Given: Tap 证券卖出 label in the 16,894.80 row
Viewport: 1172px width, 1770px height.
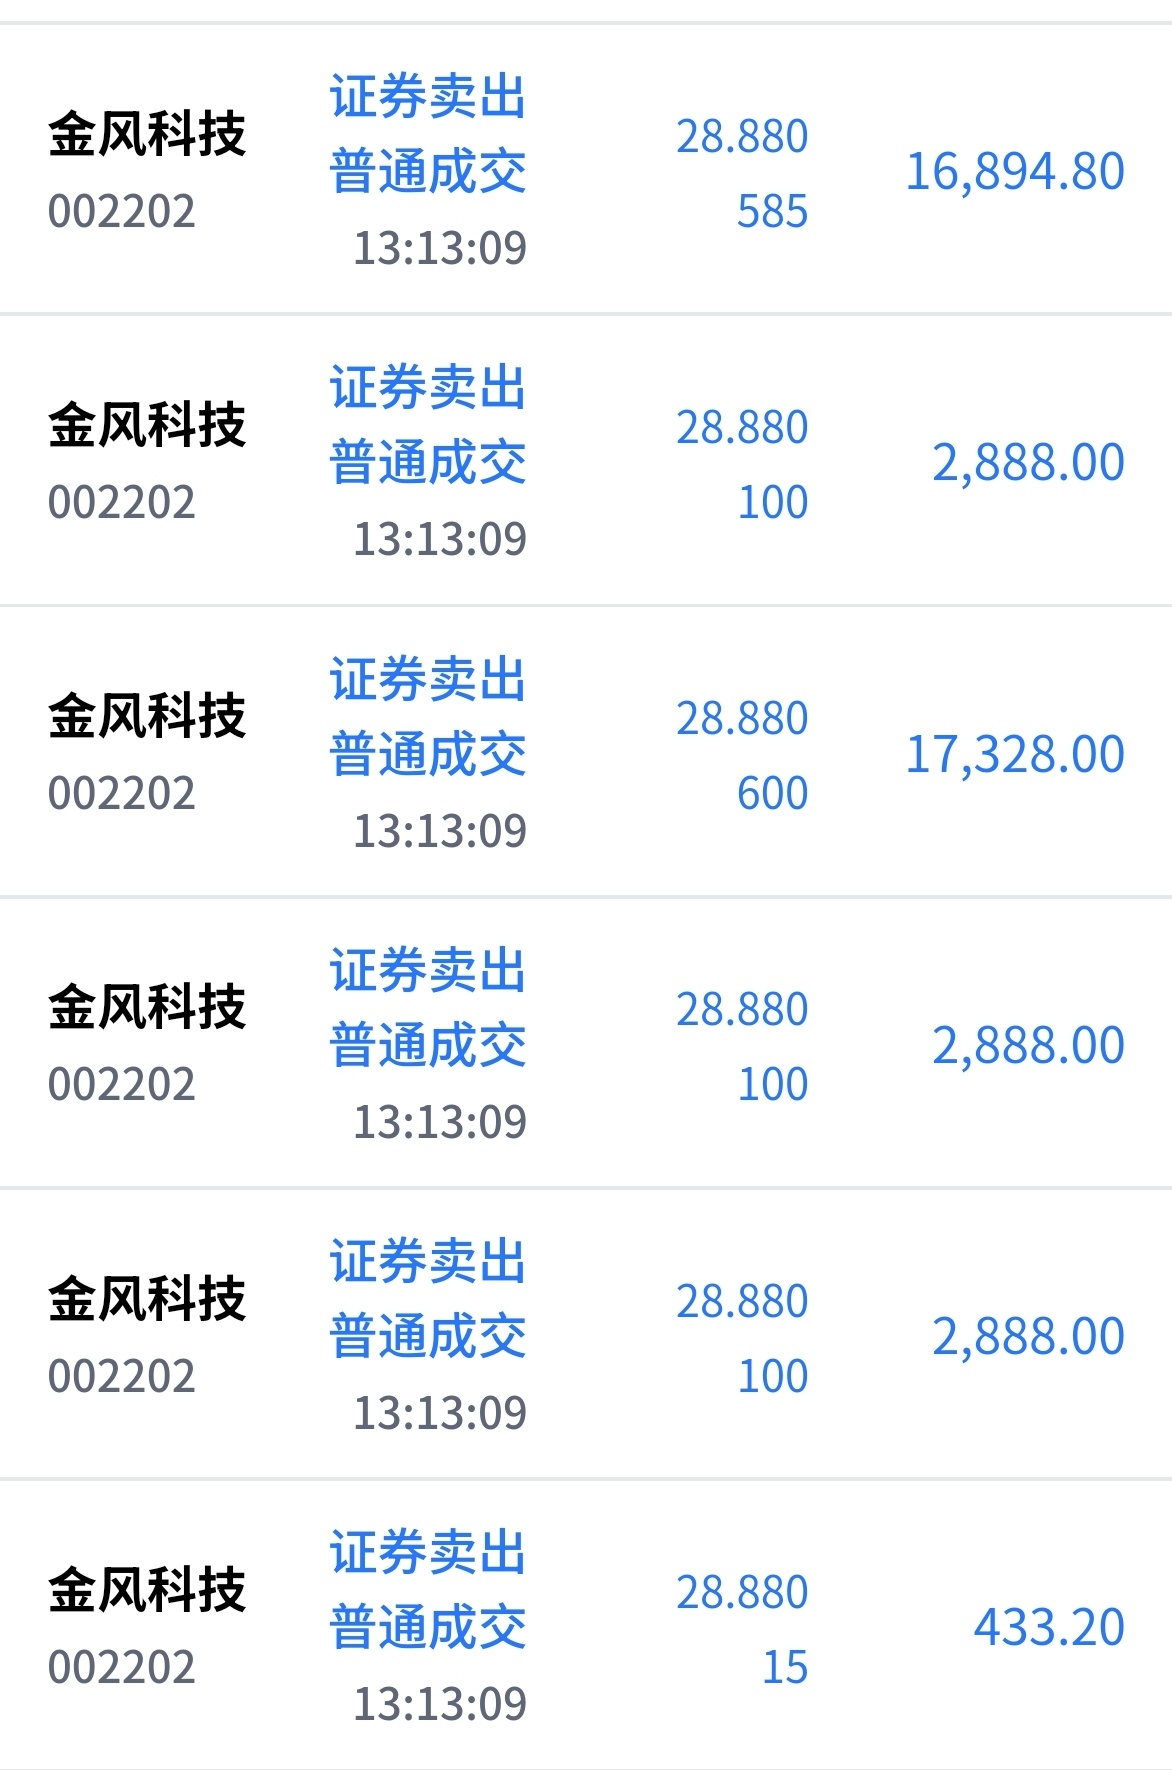Looking at the screenshot, I should point(427,97).
